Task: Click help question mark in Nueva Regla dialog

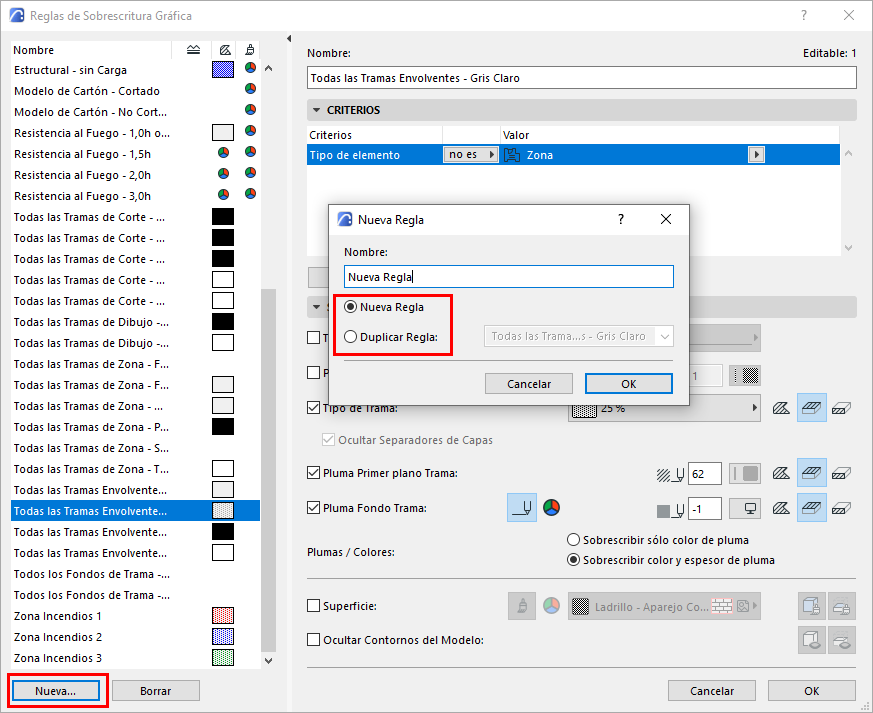Action: pyautogui.click(x=621, y=219)
